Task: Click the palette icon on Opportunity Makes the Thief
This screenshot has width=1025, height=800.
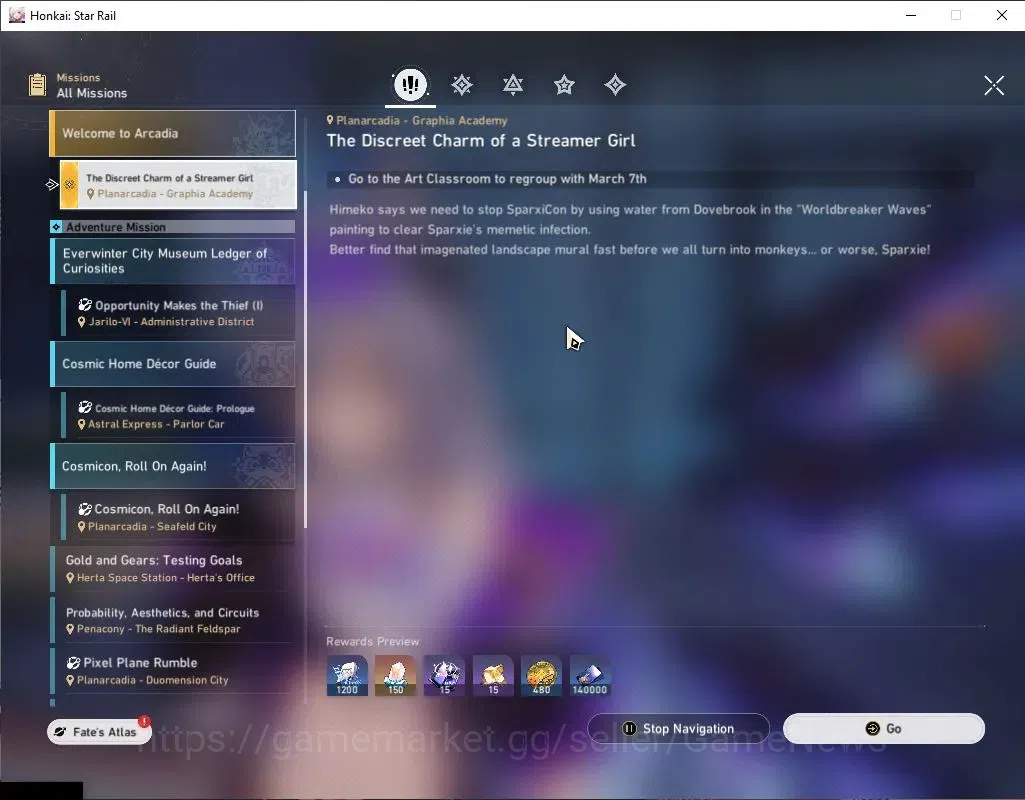Action: click(85, 305)
